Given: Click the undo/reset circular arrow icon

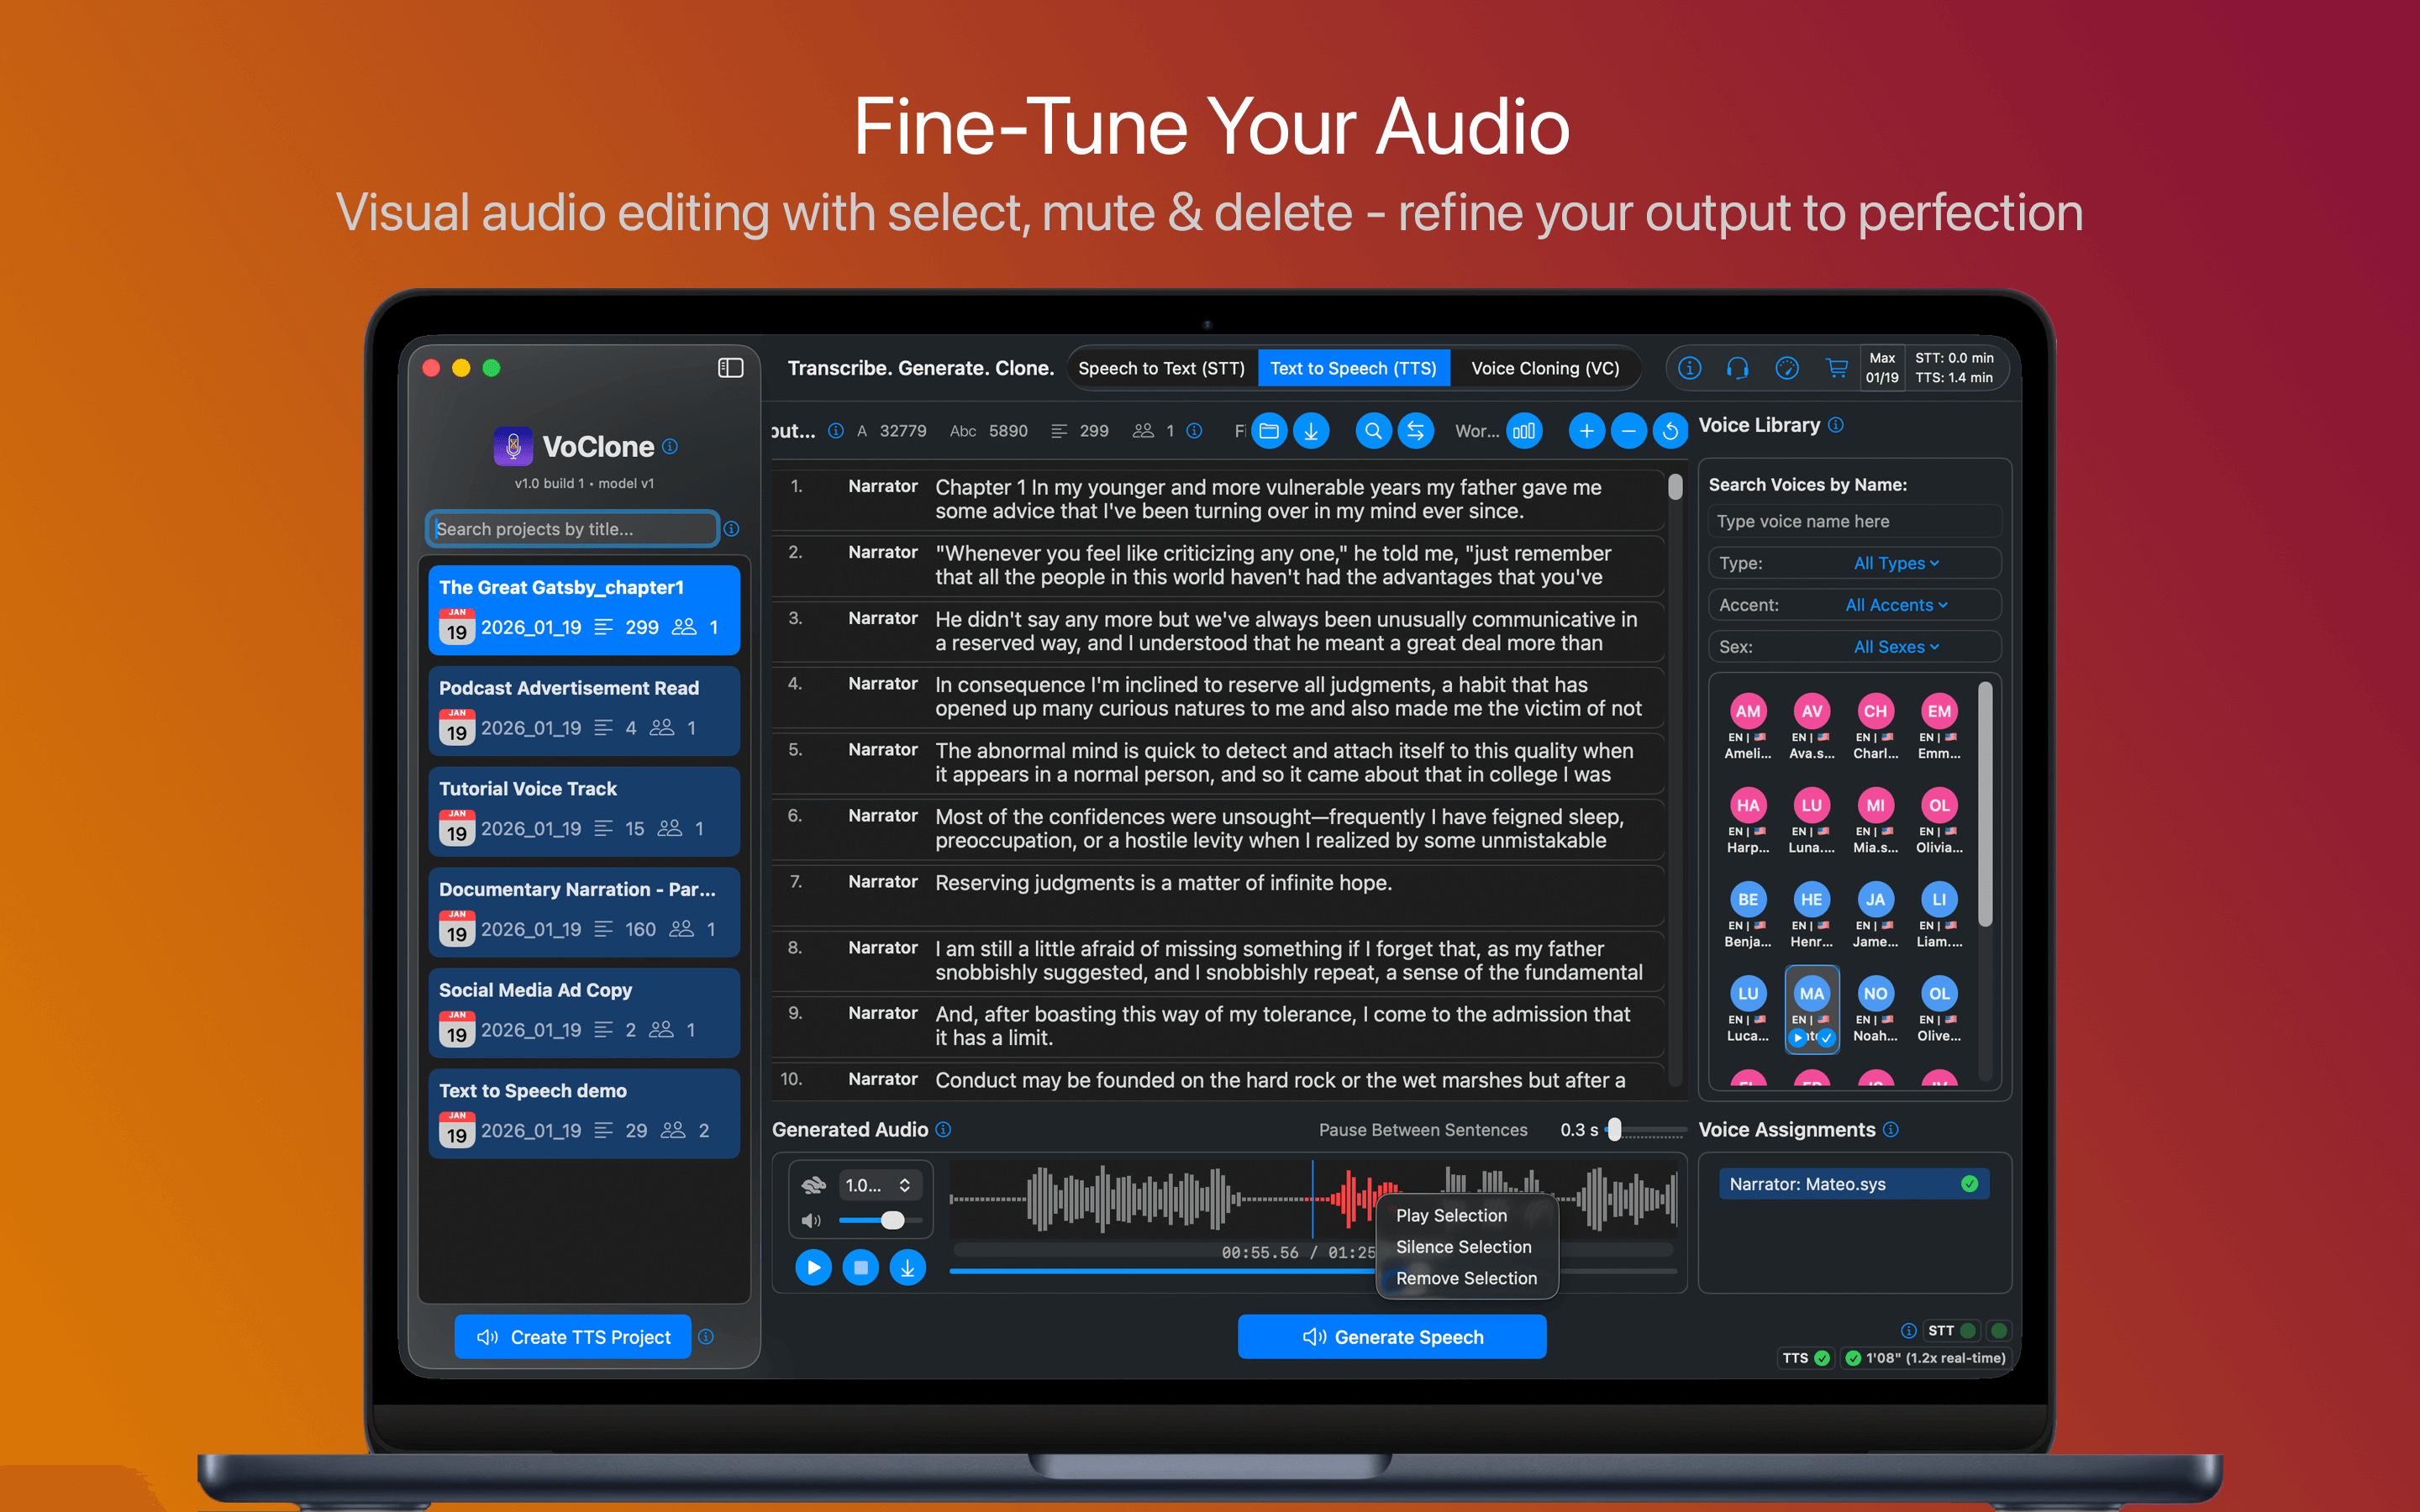Looking at the screenshot, I should click(1670, 431).
